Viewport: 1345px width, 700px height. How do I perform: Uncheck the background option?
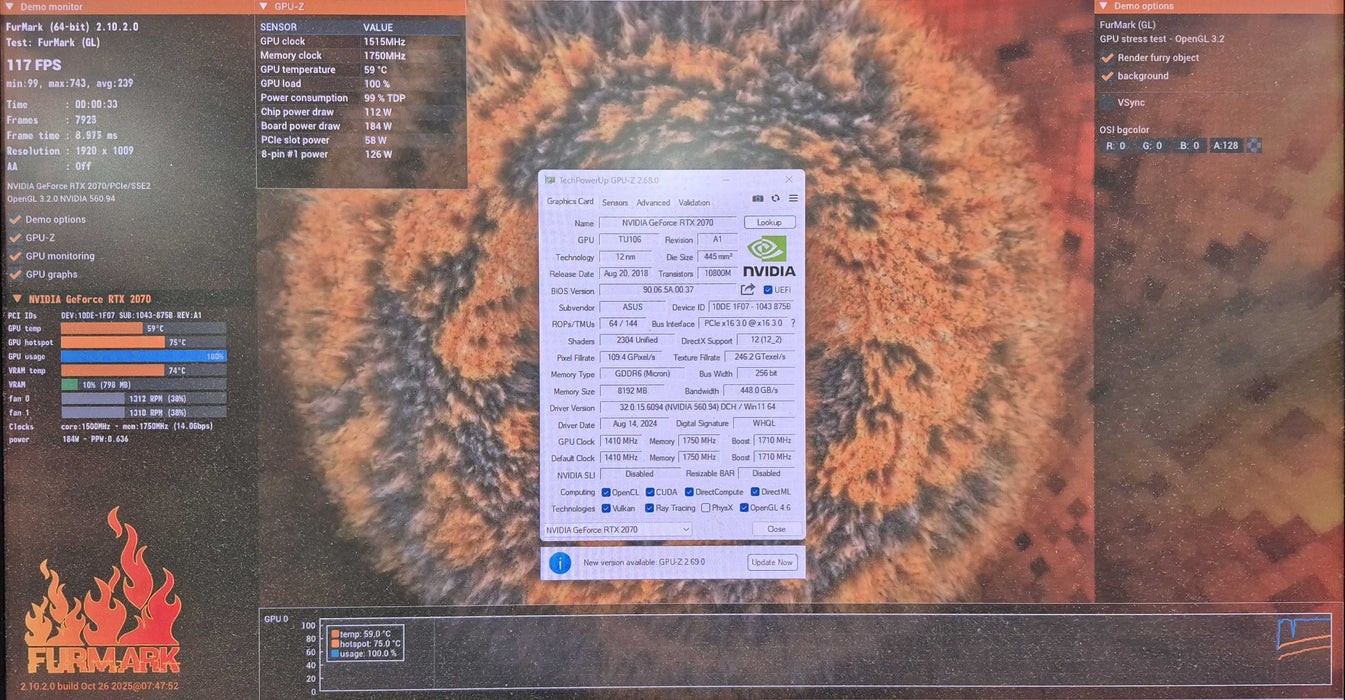tap(1107, 76)
